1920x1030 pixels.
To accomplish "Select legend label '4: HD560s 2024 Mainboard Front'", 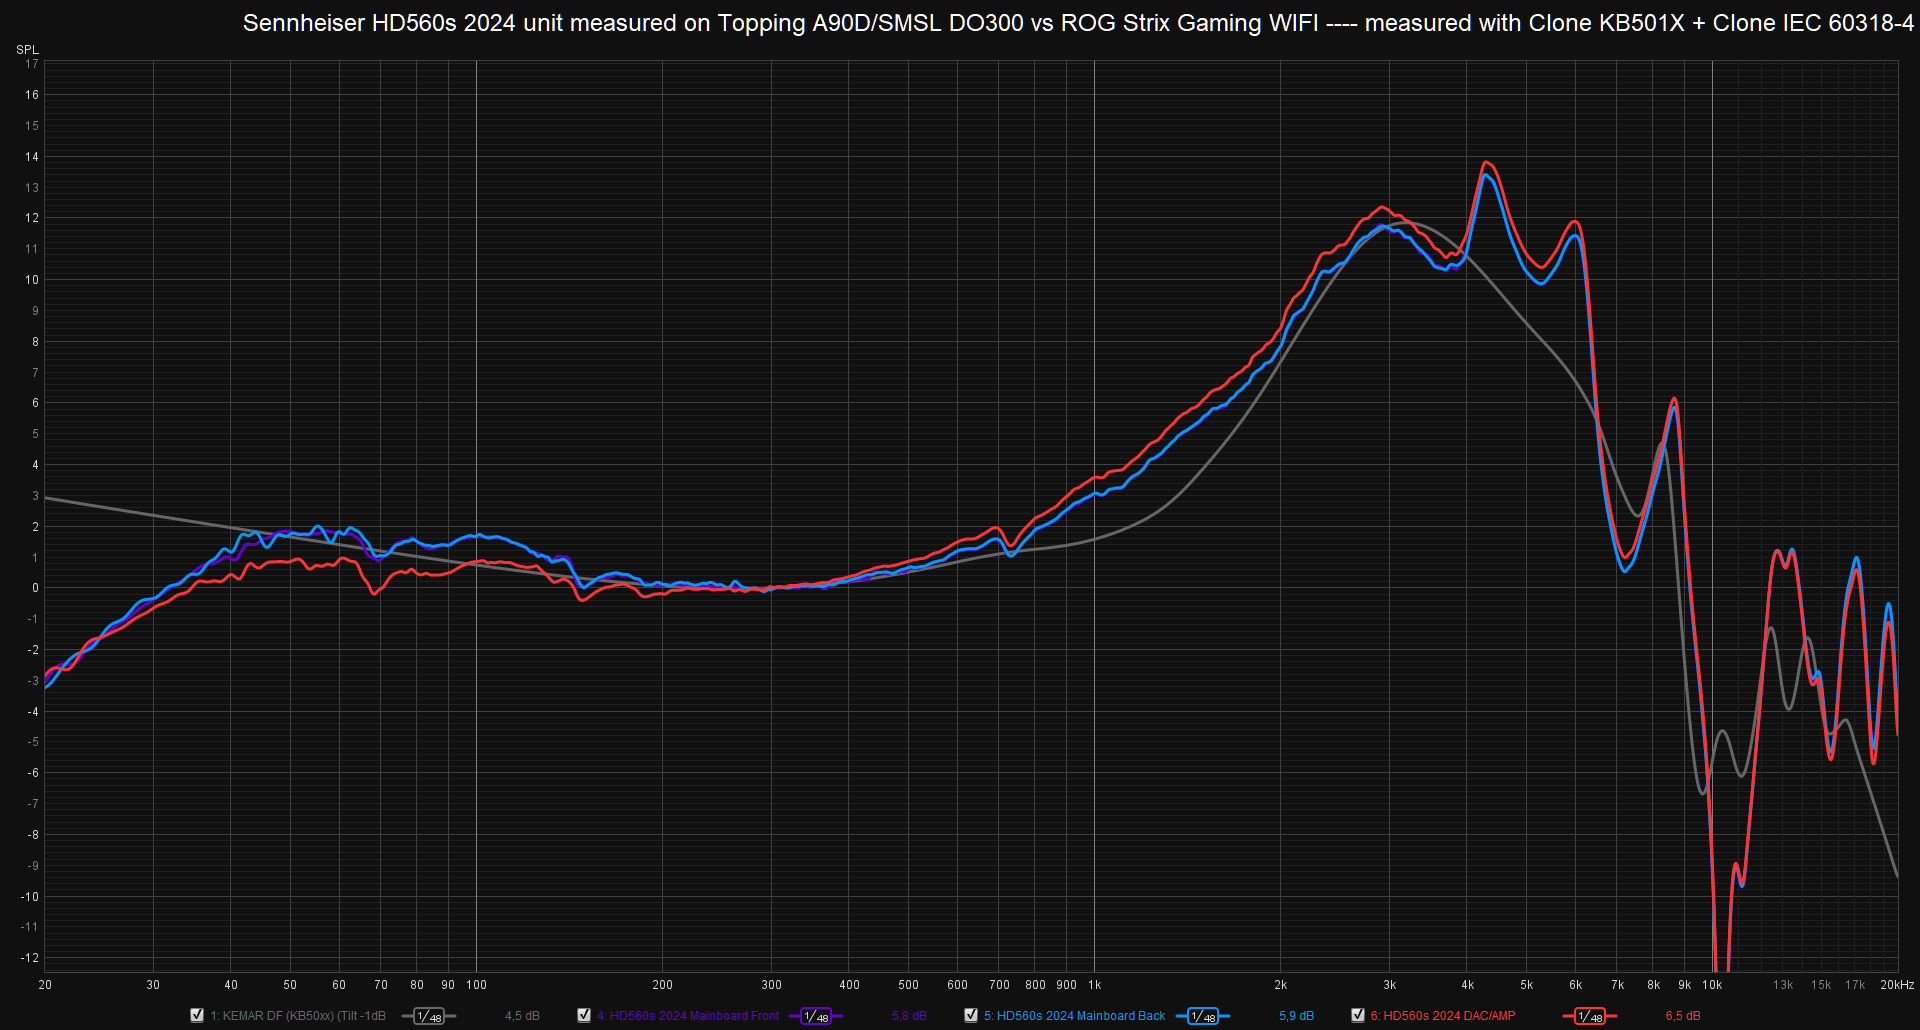I will [688, 1016].
